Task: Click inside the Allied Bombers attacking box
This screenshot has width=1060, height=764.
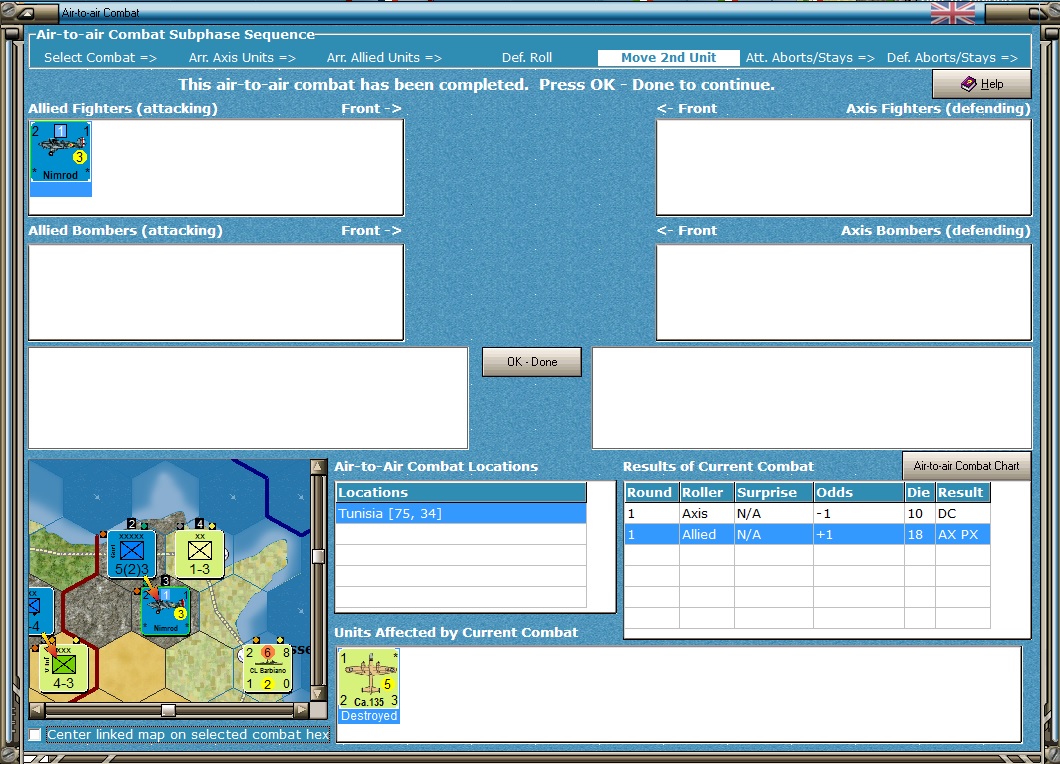Action: [216, 292]
